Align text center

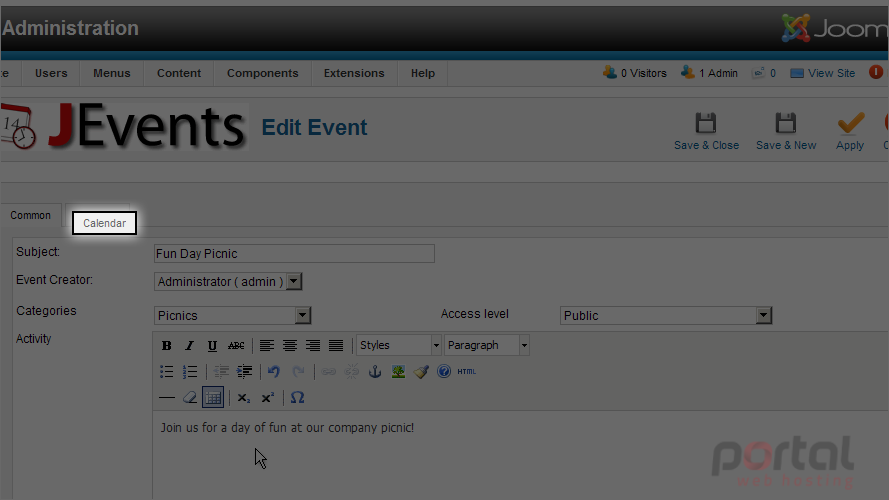[290, 345]
